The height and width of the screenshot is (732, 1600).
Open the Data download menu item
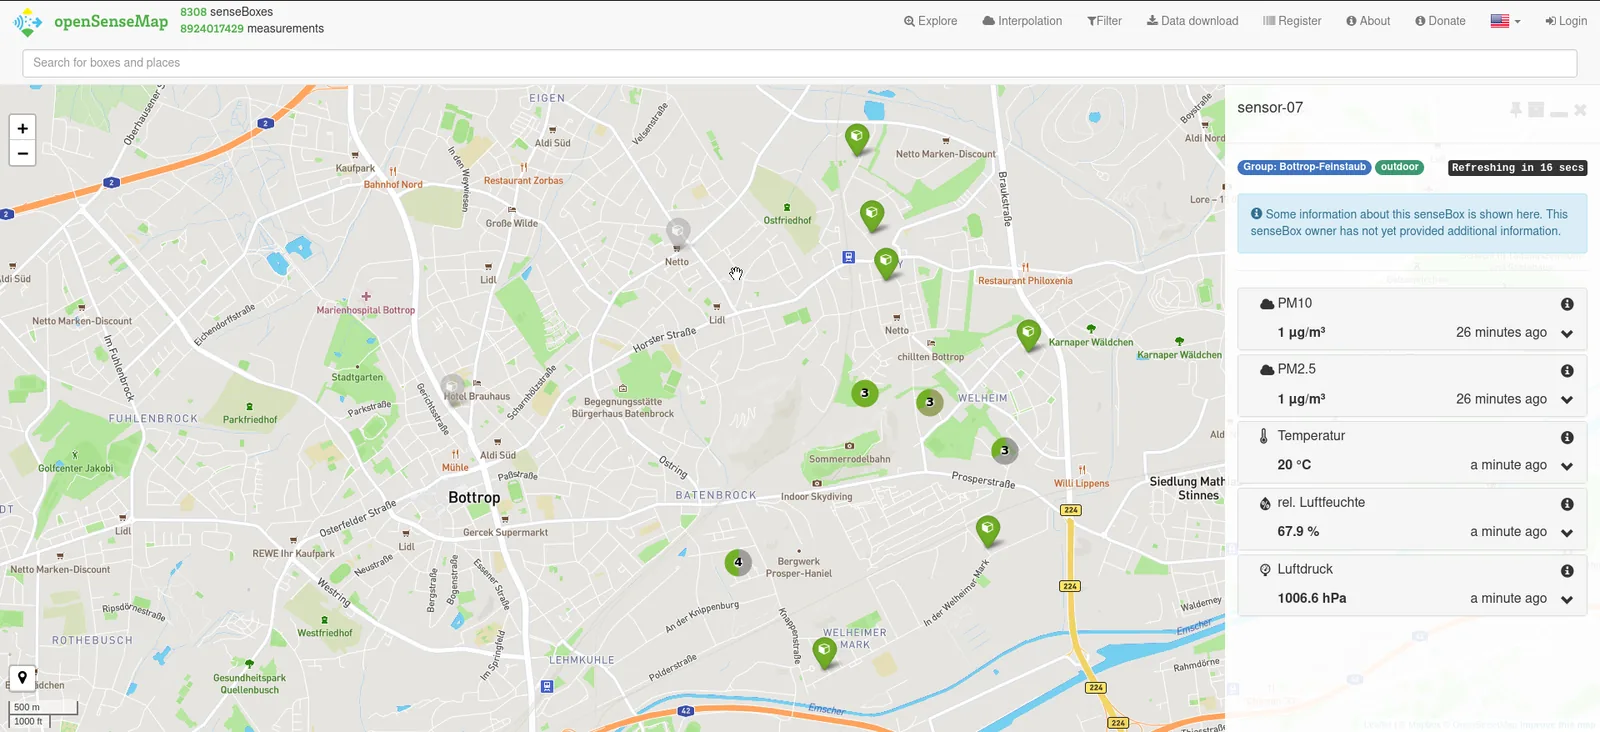(1192, 21)
